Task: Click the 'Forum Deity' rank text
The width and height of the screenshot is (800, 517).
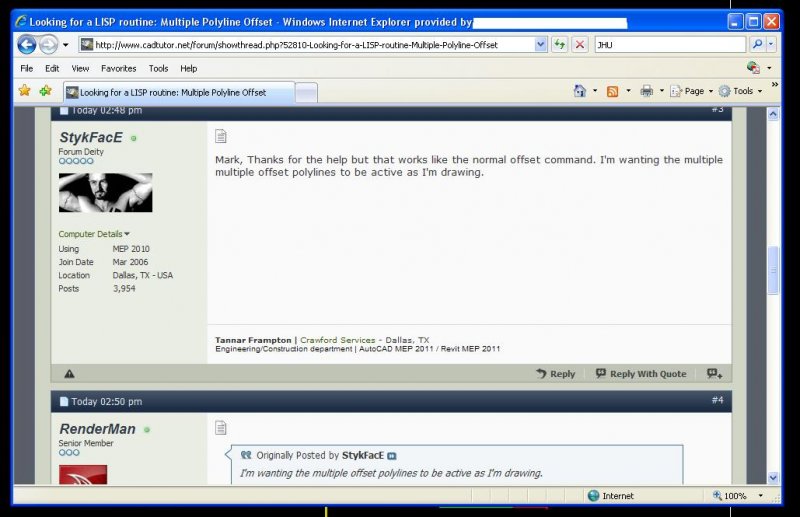Action: (81, 152)
